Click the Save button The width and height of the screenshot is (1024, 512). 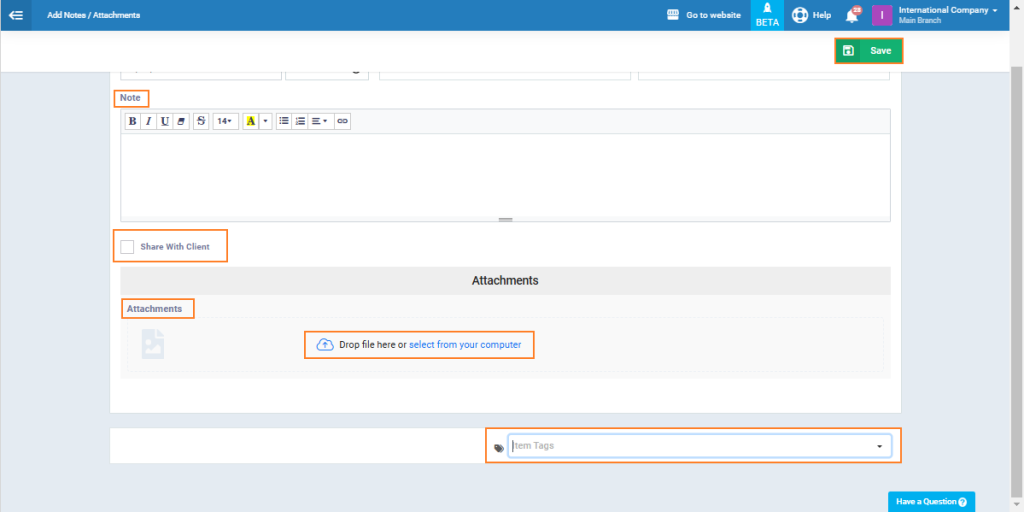point(869,50)
